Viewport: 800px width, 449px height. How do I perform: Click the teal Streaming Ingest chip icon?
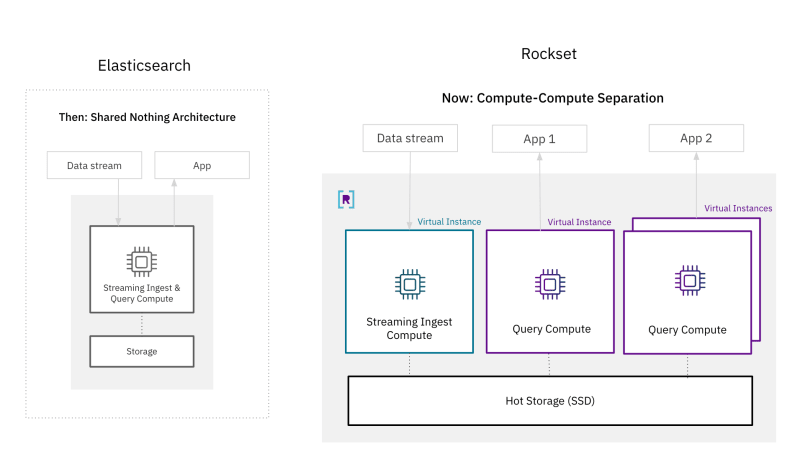coord(410,284)
